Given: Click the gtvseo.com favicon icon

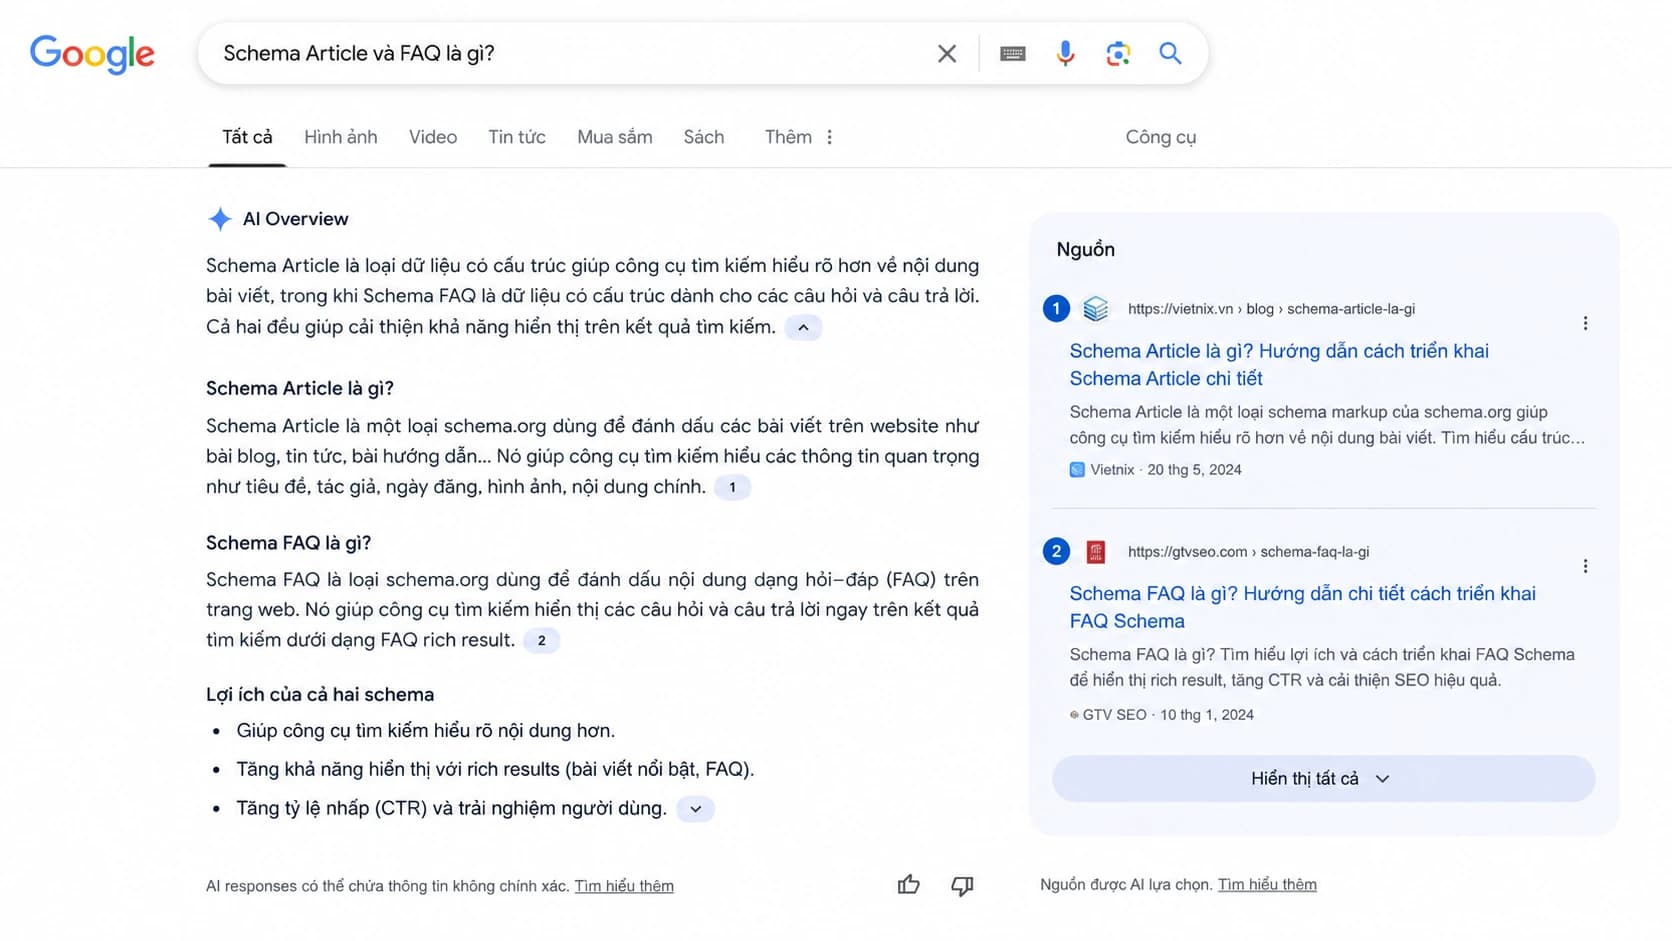Looking at the screenshot, I should coord(1096,552).
